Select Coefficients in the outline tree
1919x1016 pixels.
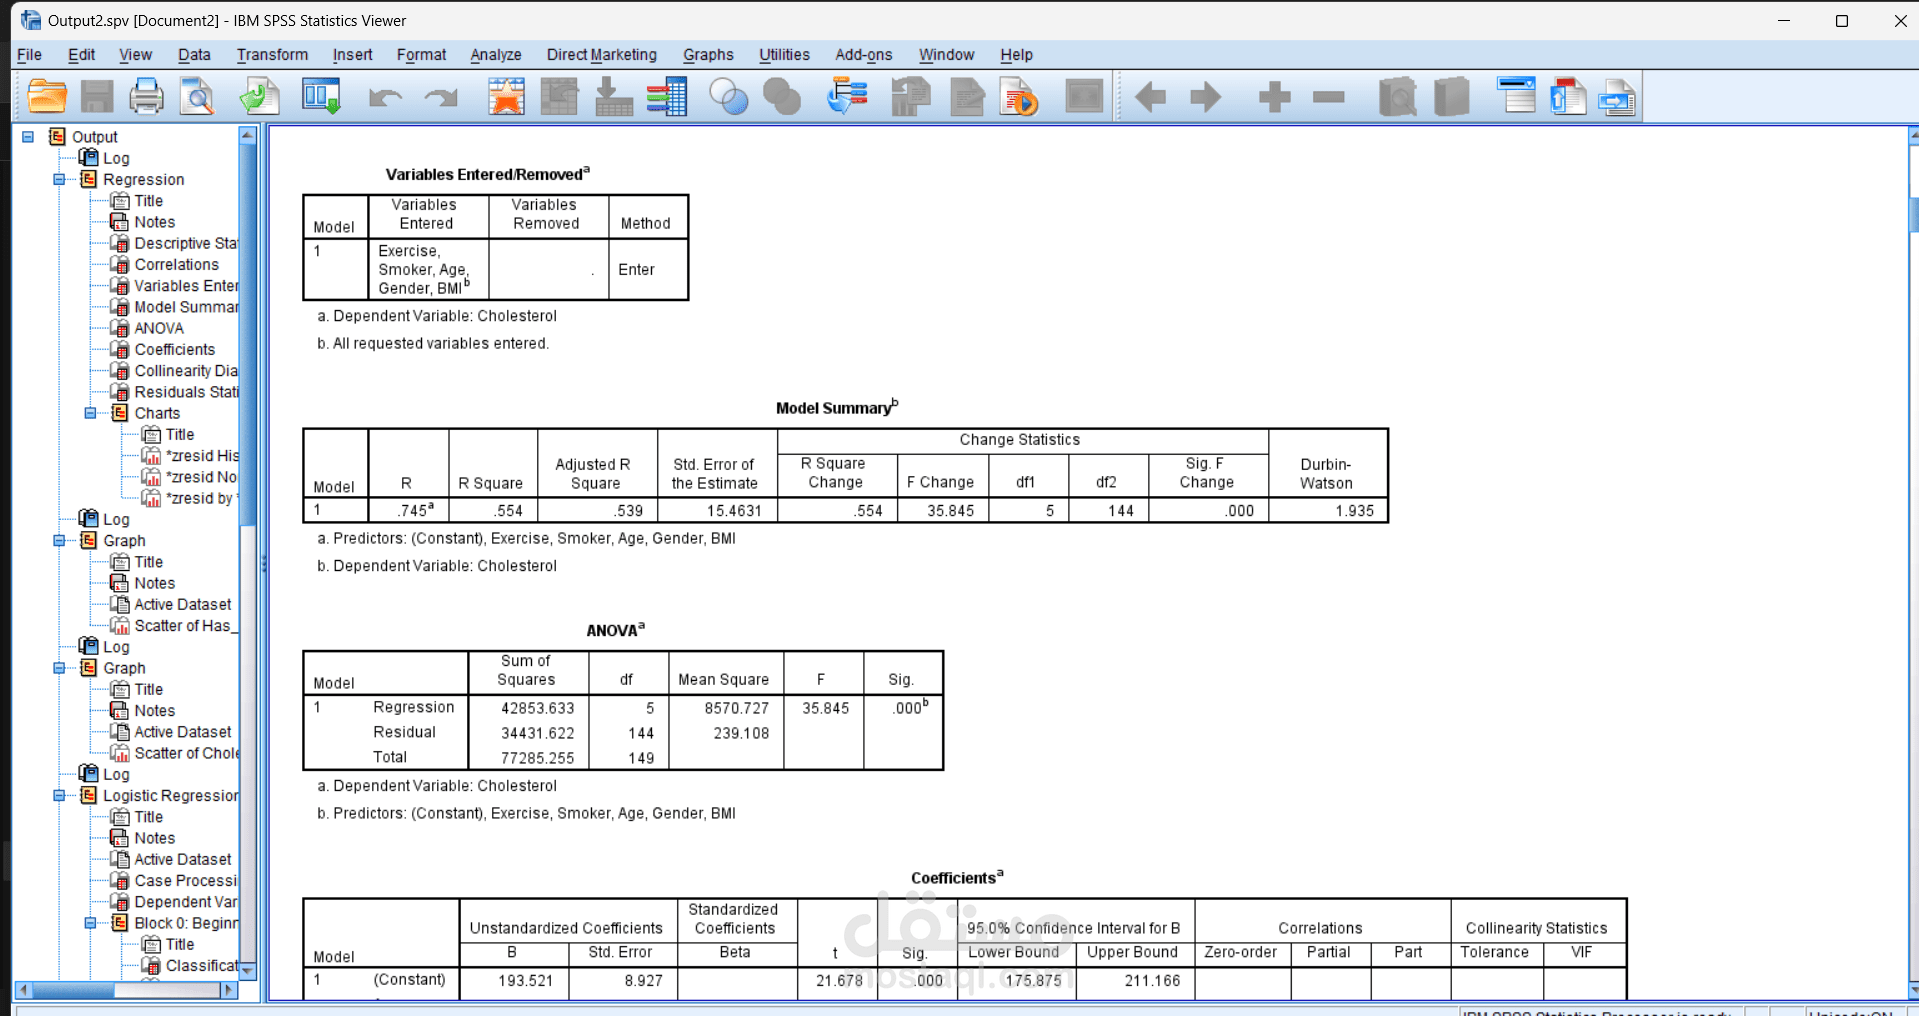point(175,350)
